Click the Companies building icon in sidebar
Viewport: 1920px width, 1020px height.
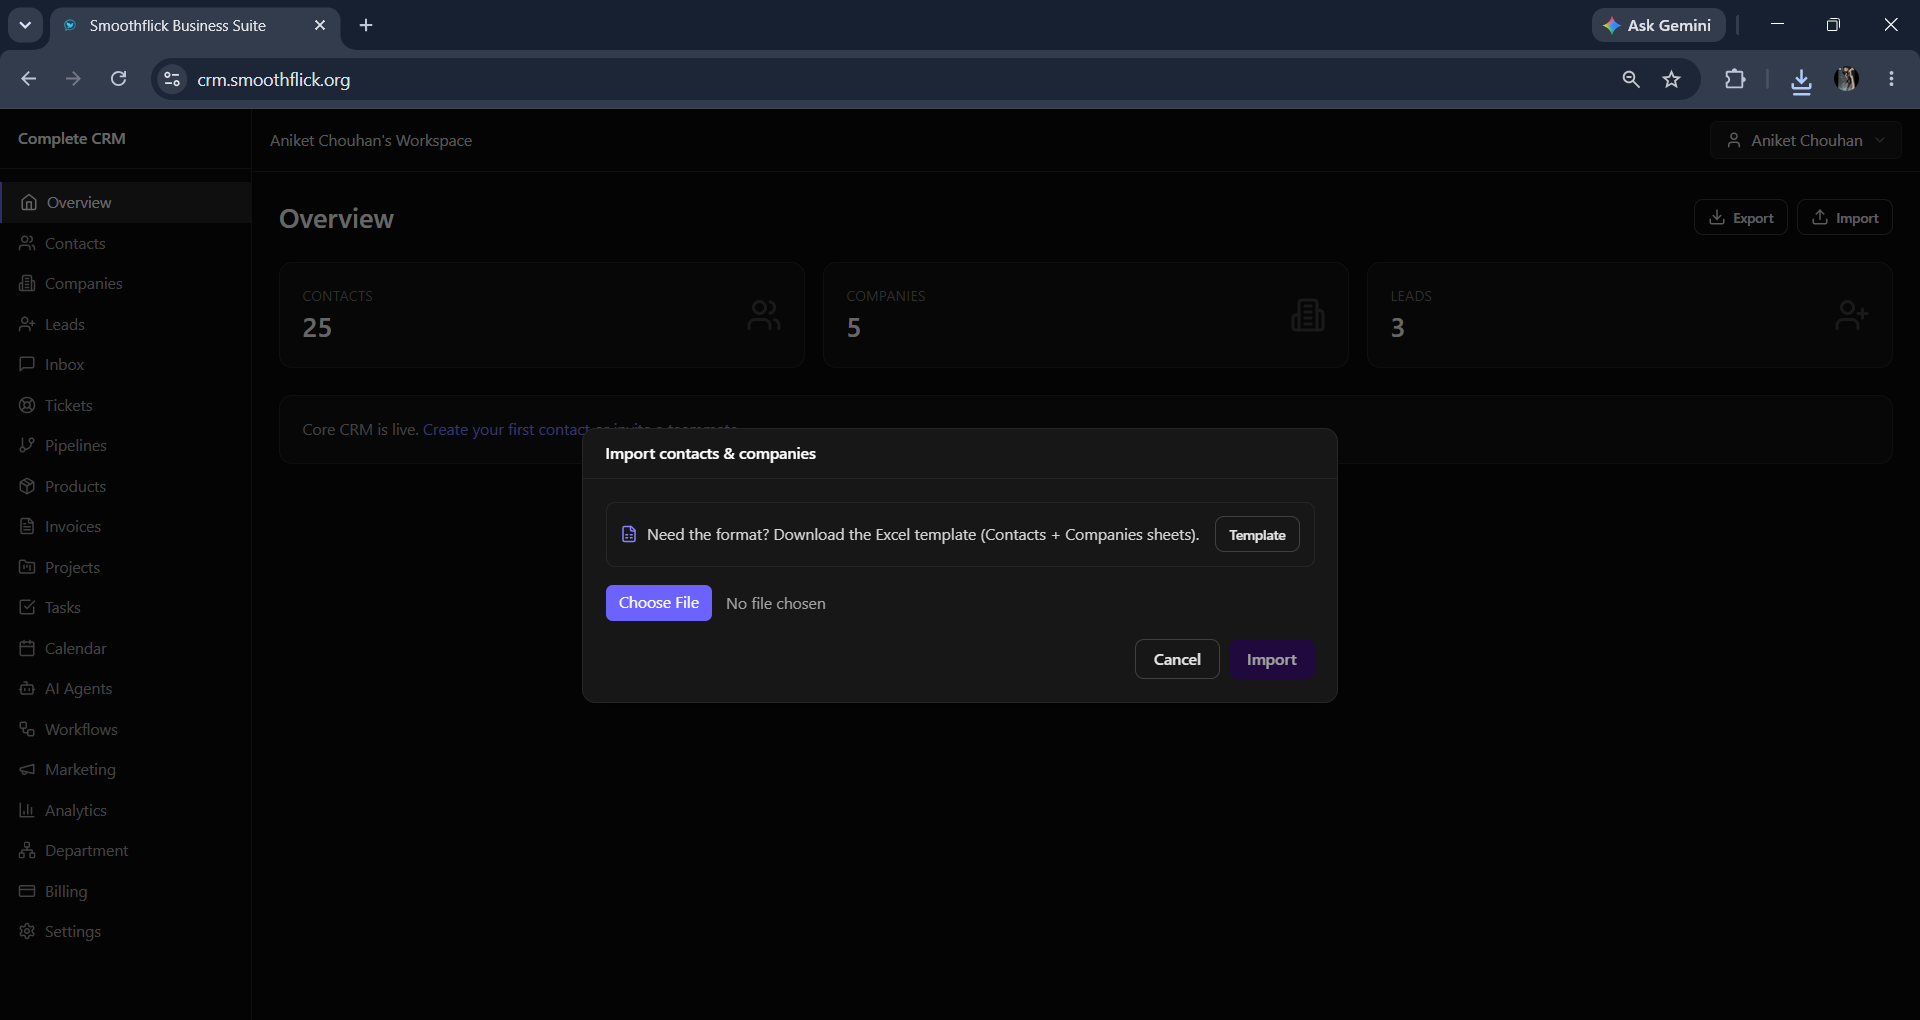[x=27, y=283]
